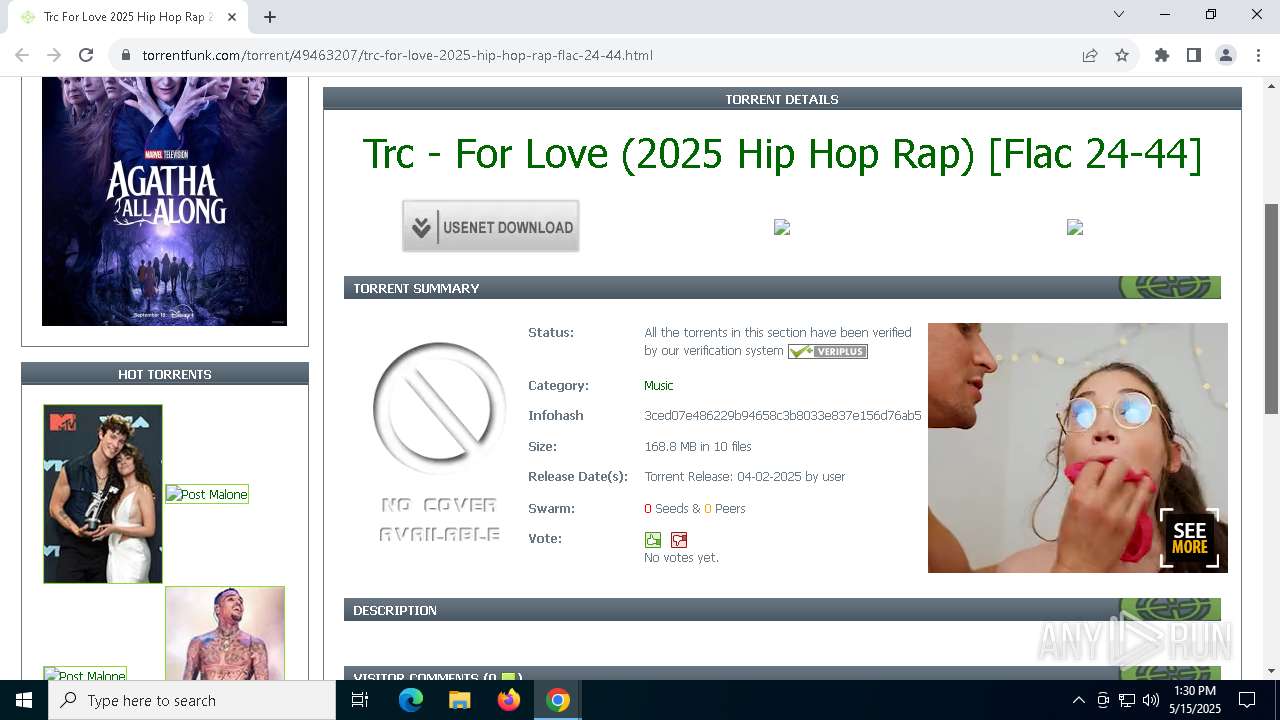Click the right broken download image

click(x=1075, y=227)
